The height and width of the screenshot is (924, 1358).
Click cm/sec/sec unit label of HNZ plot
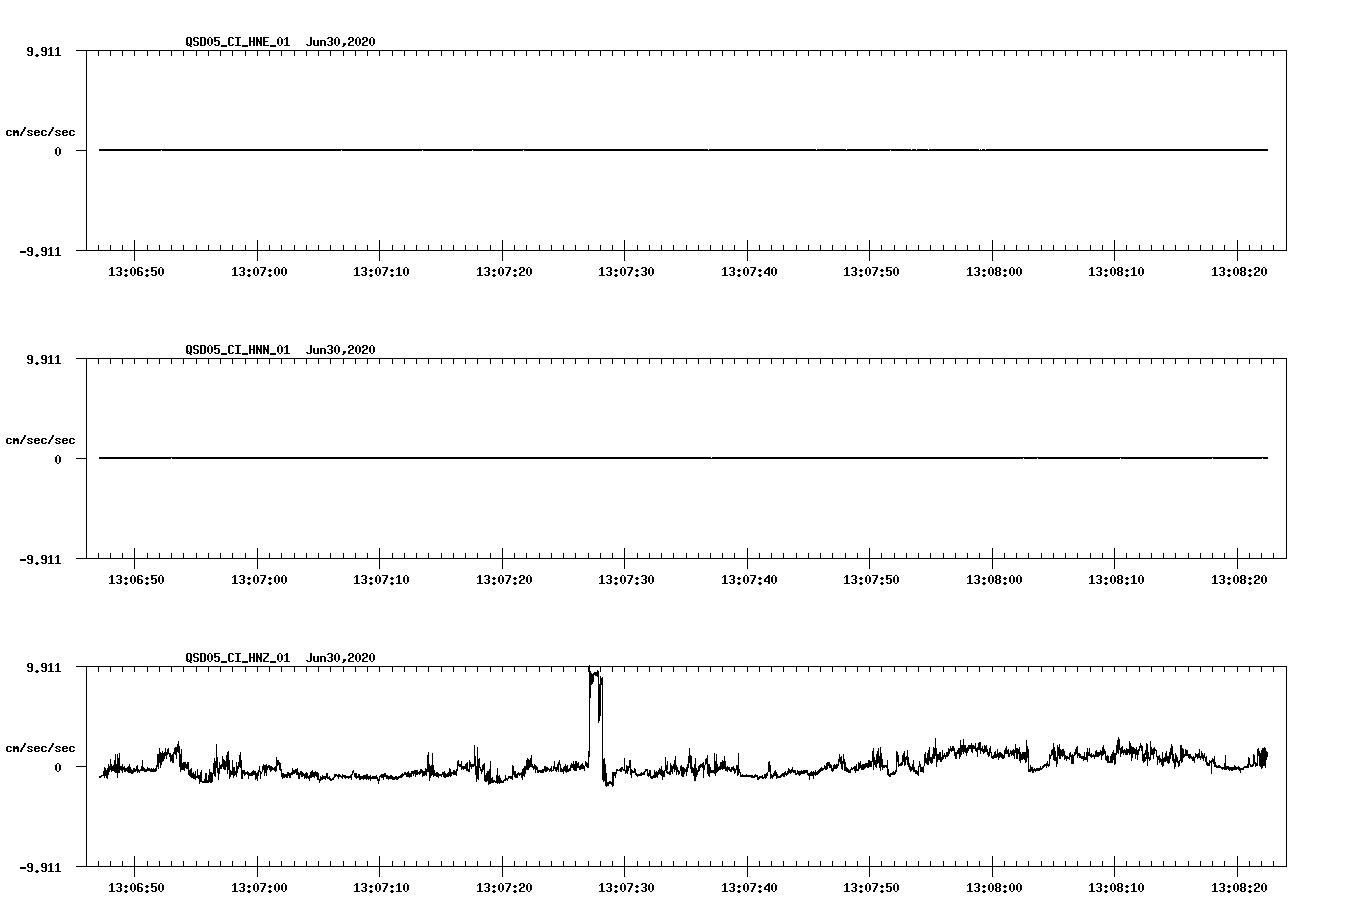pos(40,749)
